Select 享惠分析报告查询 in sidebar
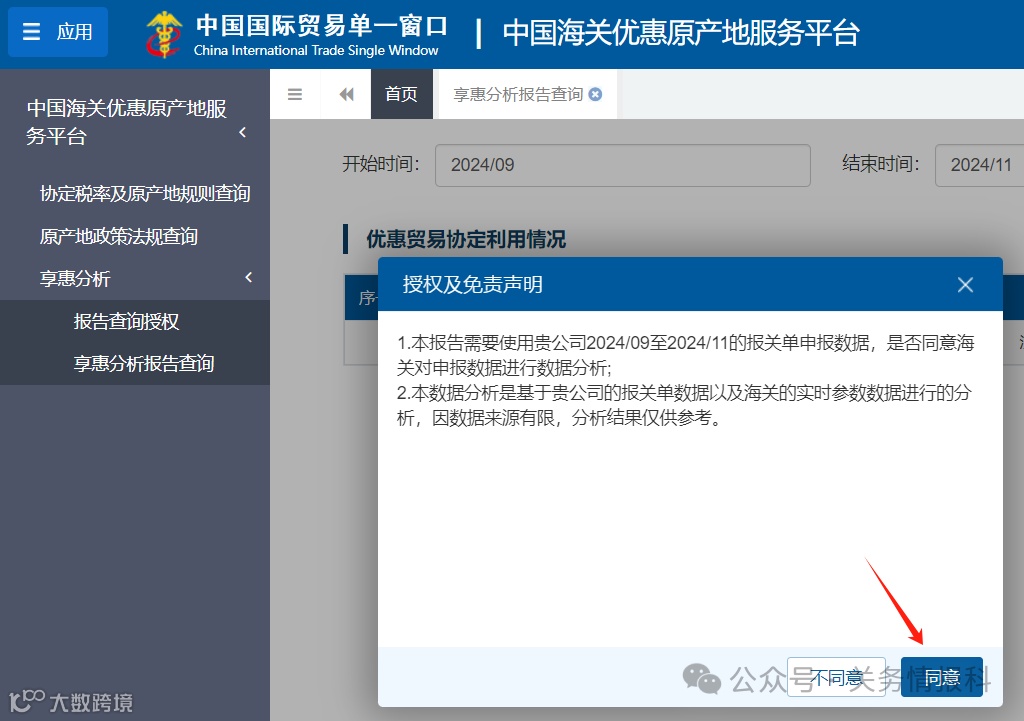This screenshot has height=721, width=1024. [x=144, y=363]
